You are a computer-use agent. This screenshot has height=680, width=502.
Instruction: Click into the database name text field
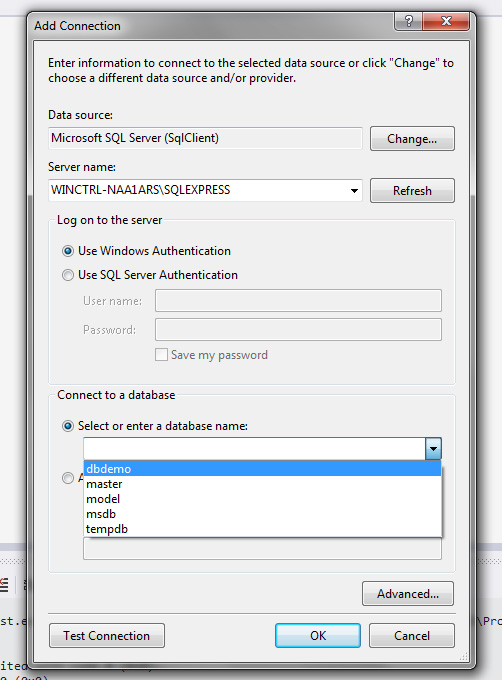(x=254, y=449)
